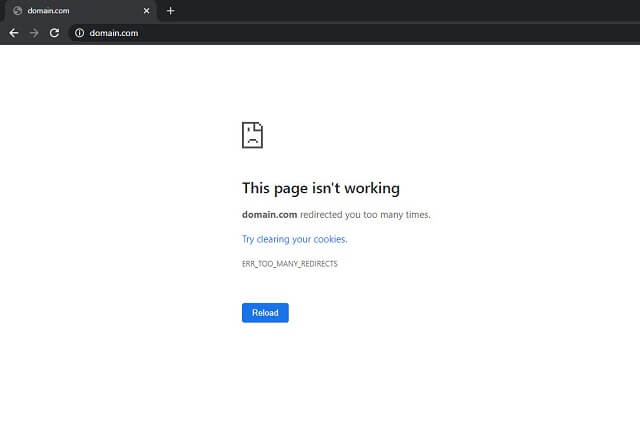View site information via the info icon
The image size is (640, 430).
coord(80,33)
